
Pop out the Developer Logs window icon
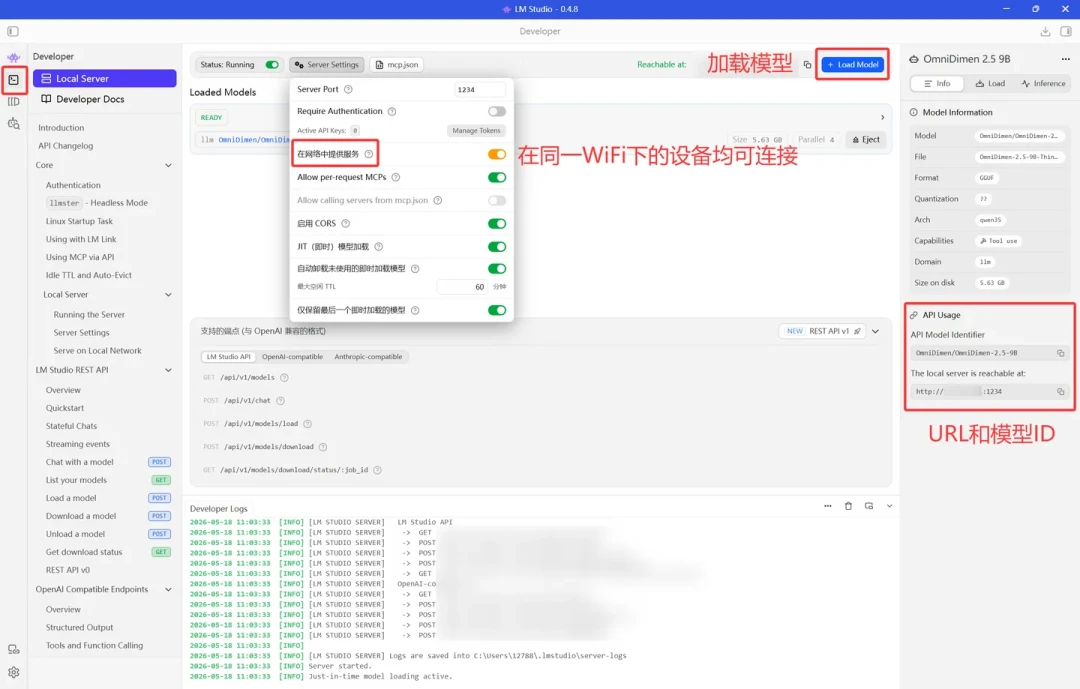[869, 506]
